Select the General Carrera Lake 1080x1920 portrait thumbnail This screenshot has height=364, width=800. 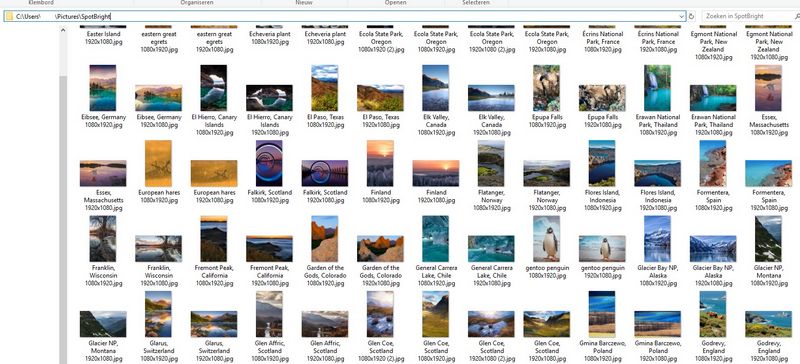[x=436, y=238]
